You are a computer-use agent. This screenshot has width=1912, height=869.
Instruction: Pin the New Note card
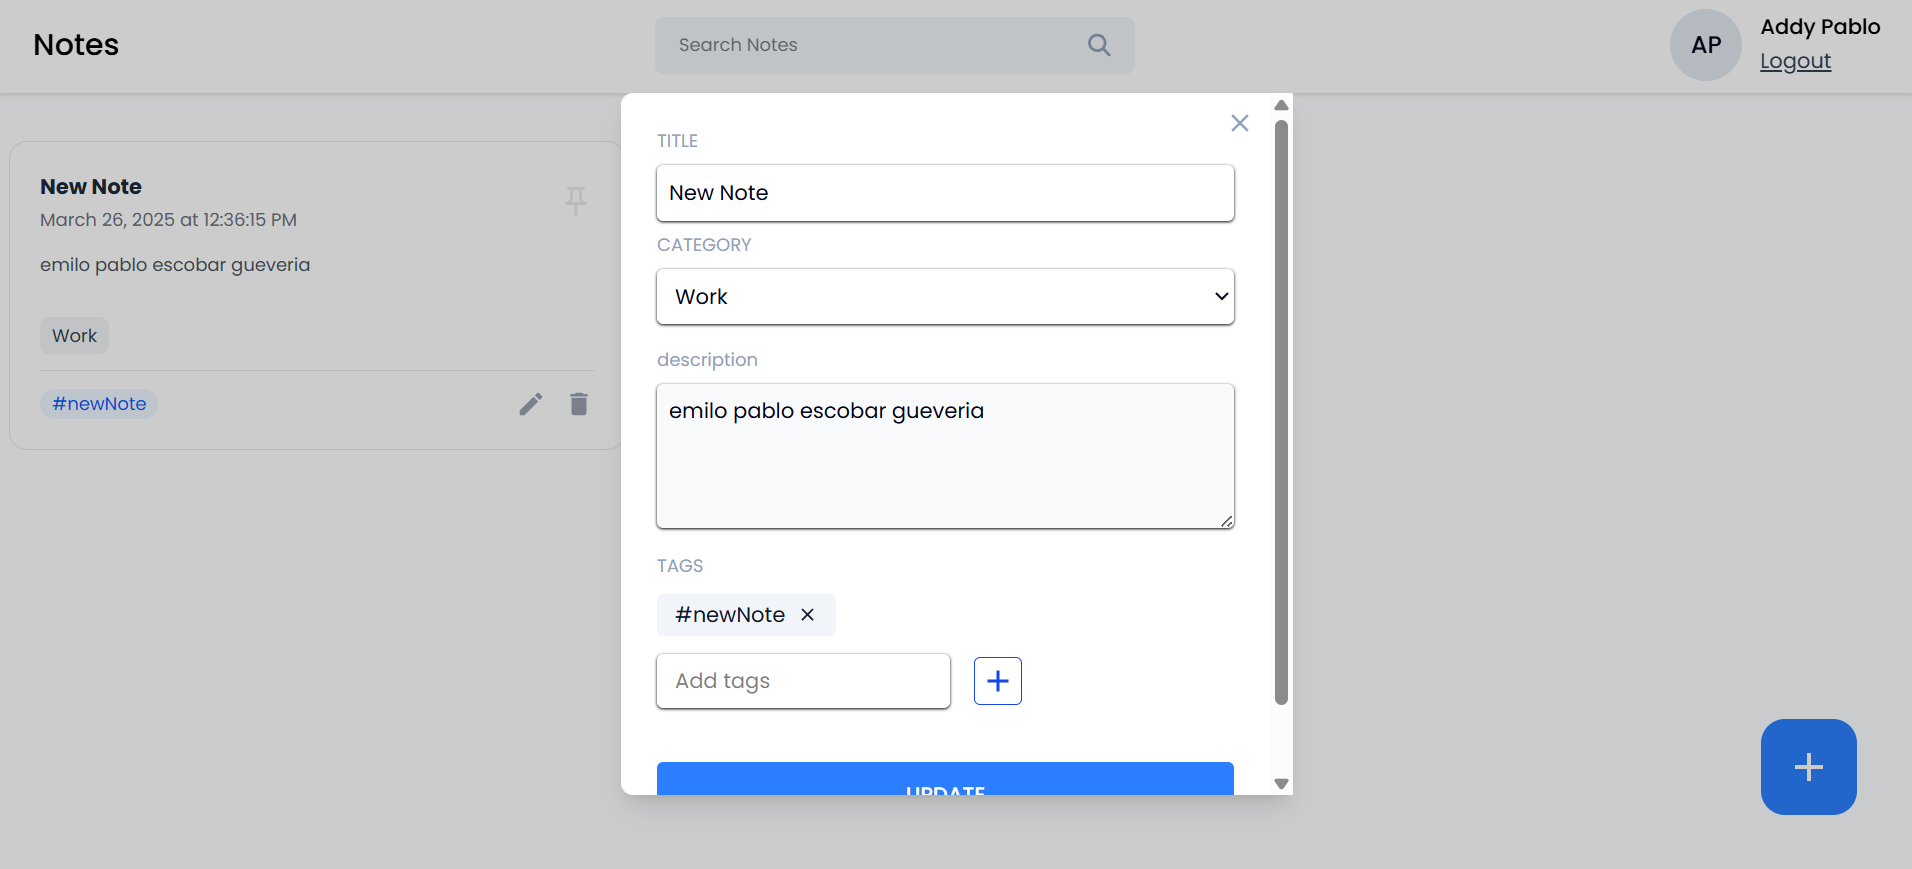575,200
